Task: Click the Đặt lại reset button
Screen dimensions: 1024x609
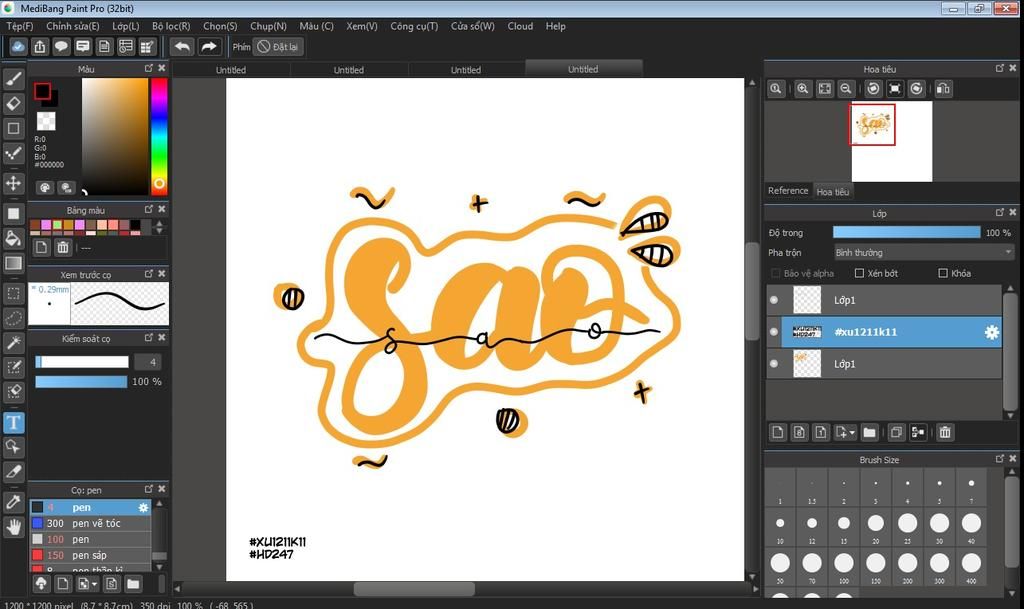Action: point(278,46)
